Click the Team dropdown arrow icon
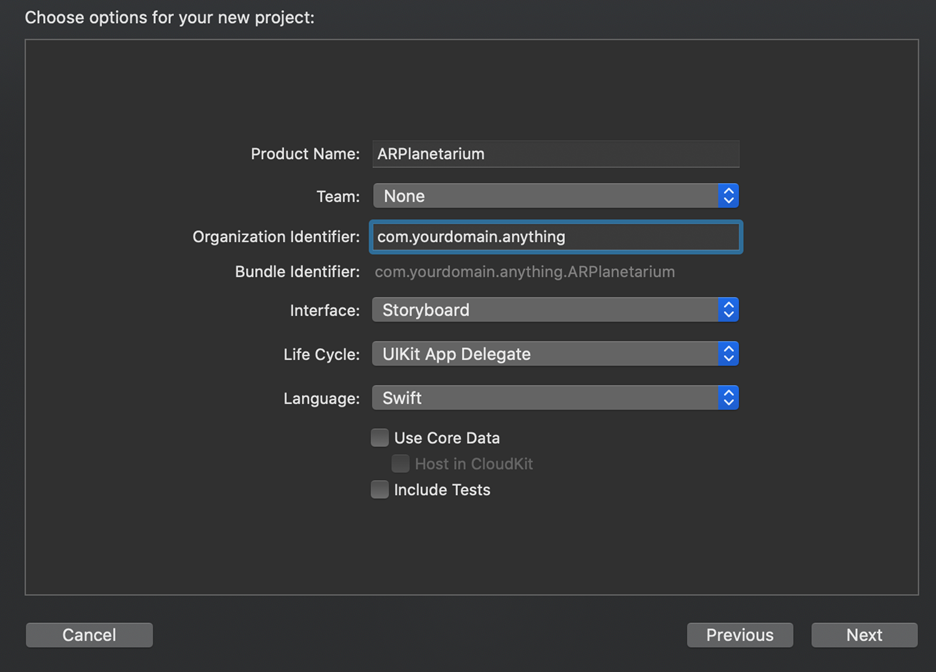936x672 pixels. (x=728, y=196)
